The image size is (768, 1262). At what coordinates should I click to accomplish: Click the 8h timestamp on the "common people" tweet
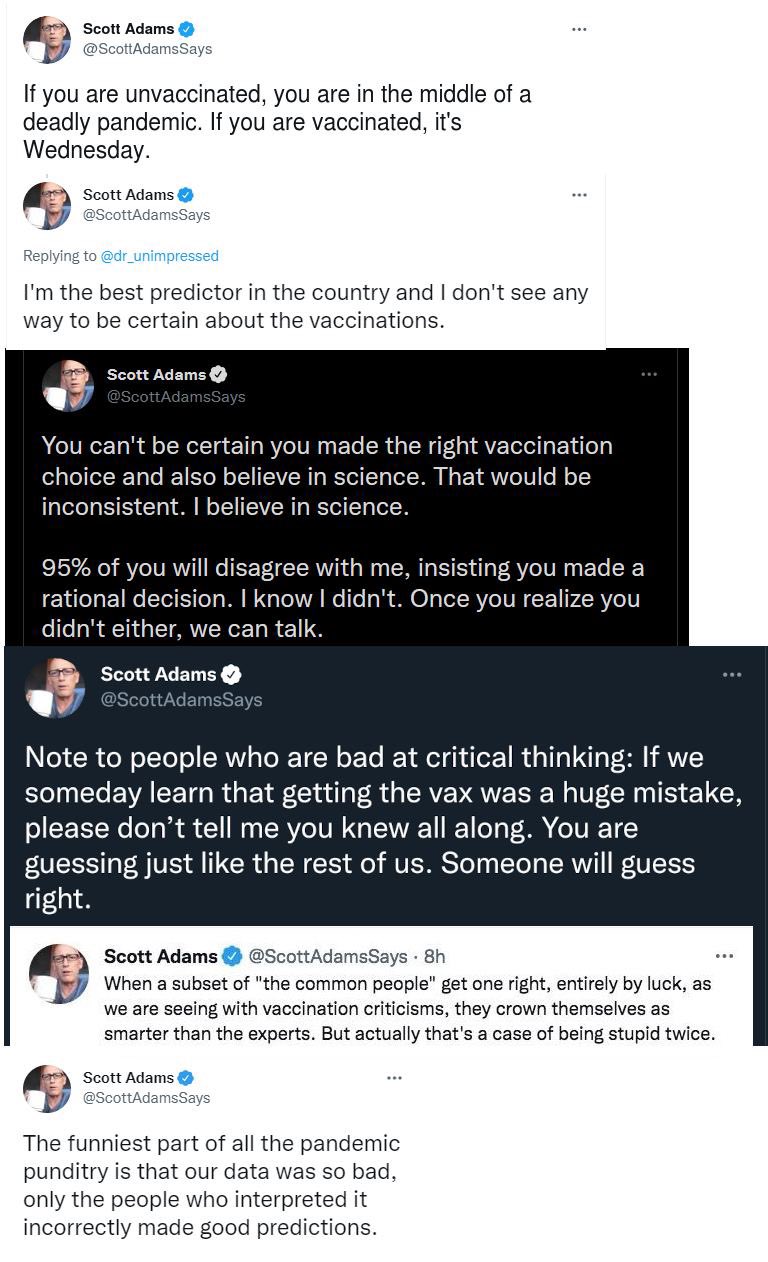(x=435, y=956)
